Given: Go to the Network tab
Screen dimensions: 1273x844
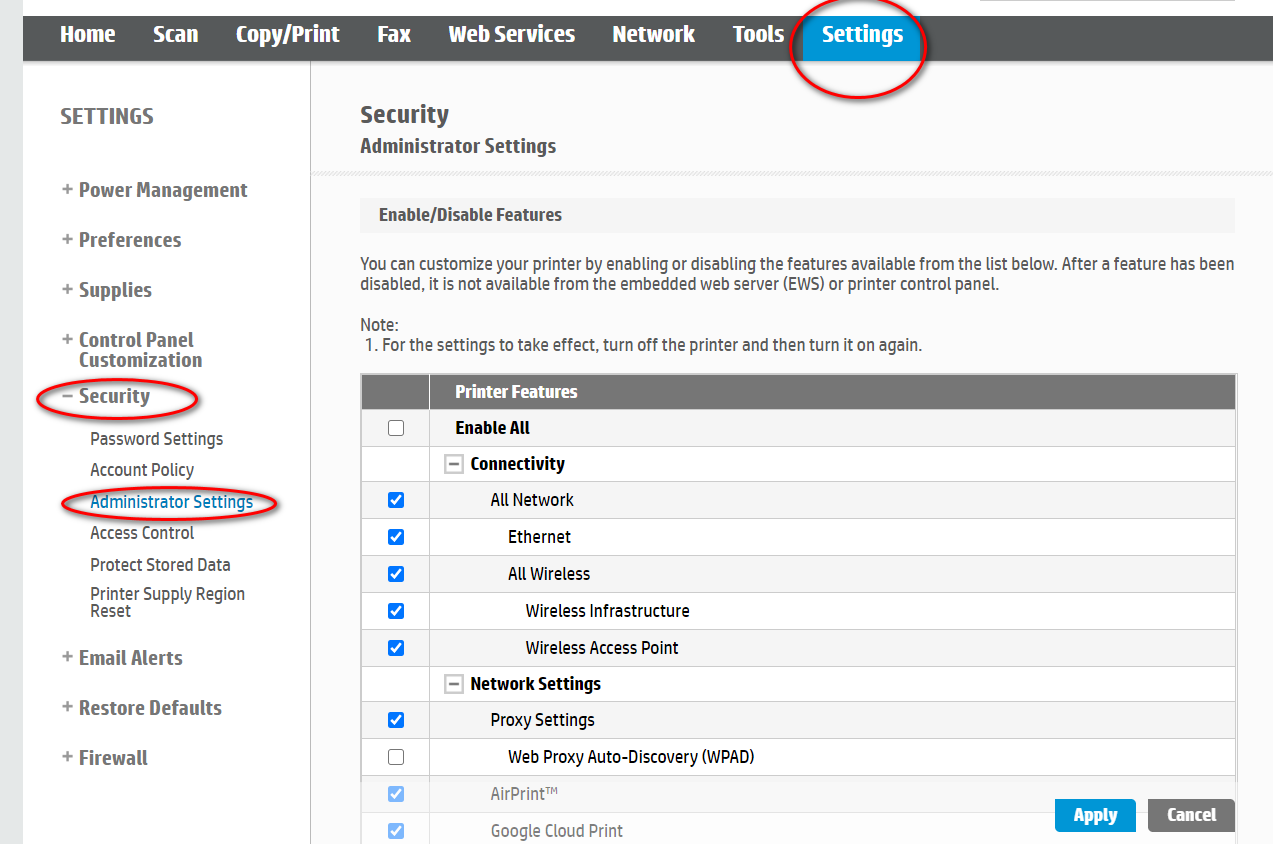Looking at the screenshot, I should pyautogui.click(x=653, y=34).
